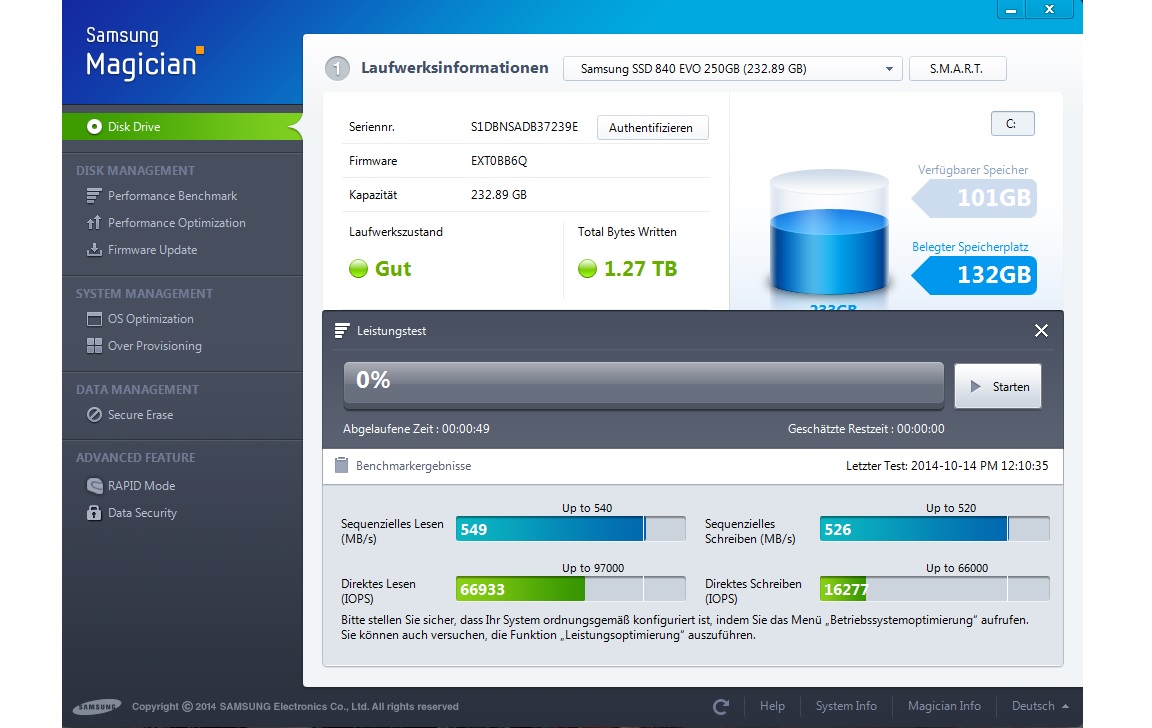Click the green Laufwerkszustand status dot
The width and height of the screenshot is (1152, 728).
click(359, 269)
